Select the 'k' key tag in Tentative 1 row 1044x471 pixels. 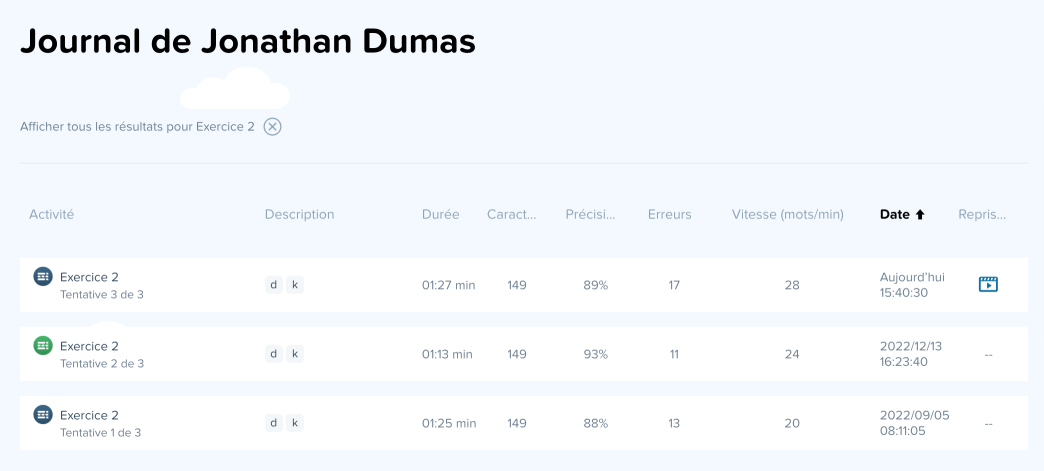[294, 423]
